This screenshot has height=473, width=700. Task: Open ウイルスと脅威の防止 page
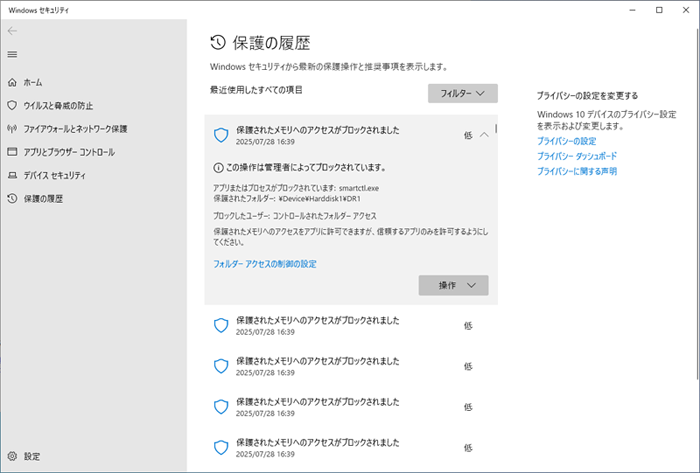tap(58, 106)
